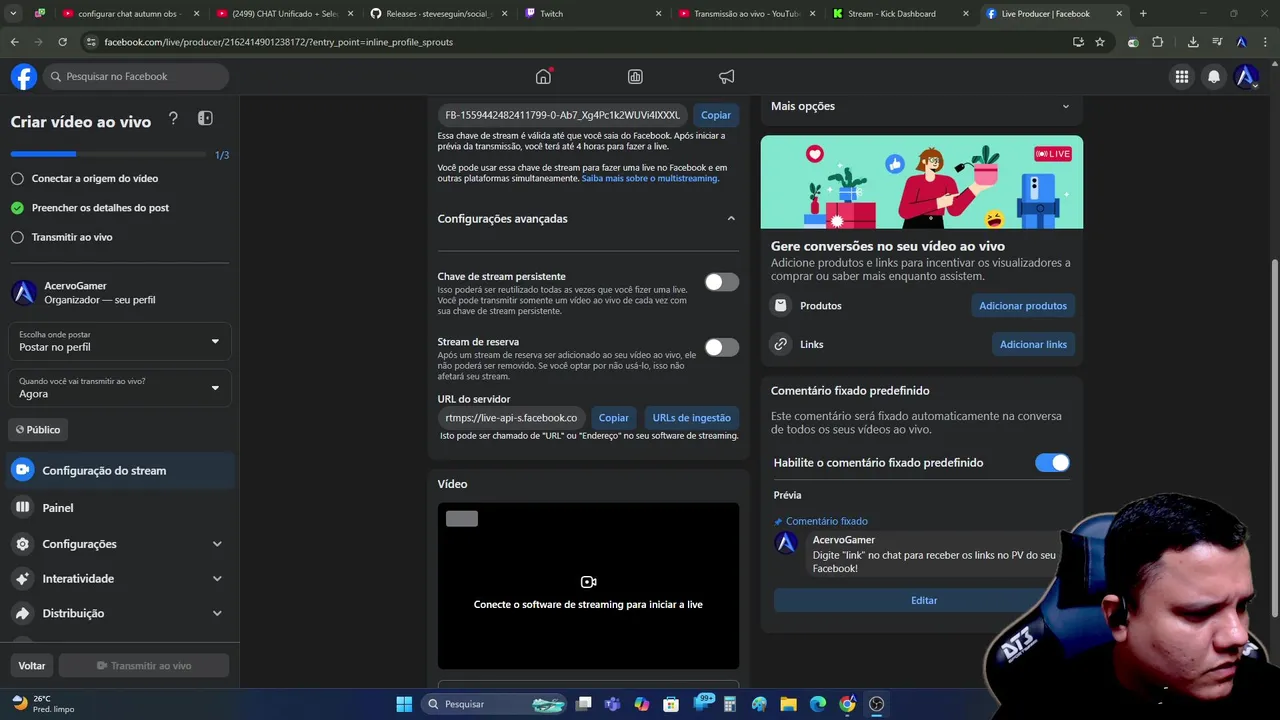Open the Facebook menu grid icon
Screen dimensions: 1280x720
[x=1182, y=76]
